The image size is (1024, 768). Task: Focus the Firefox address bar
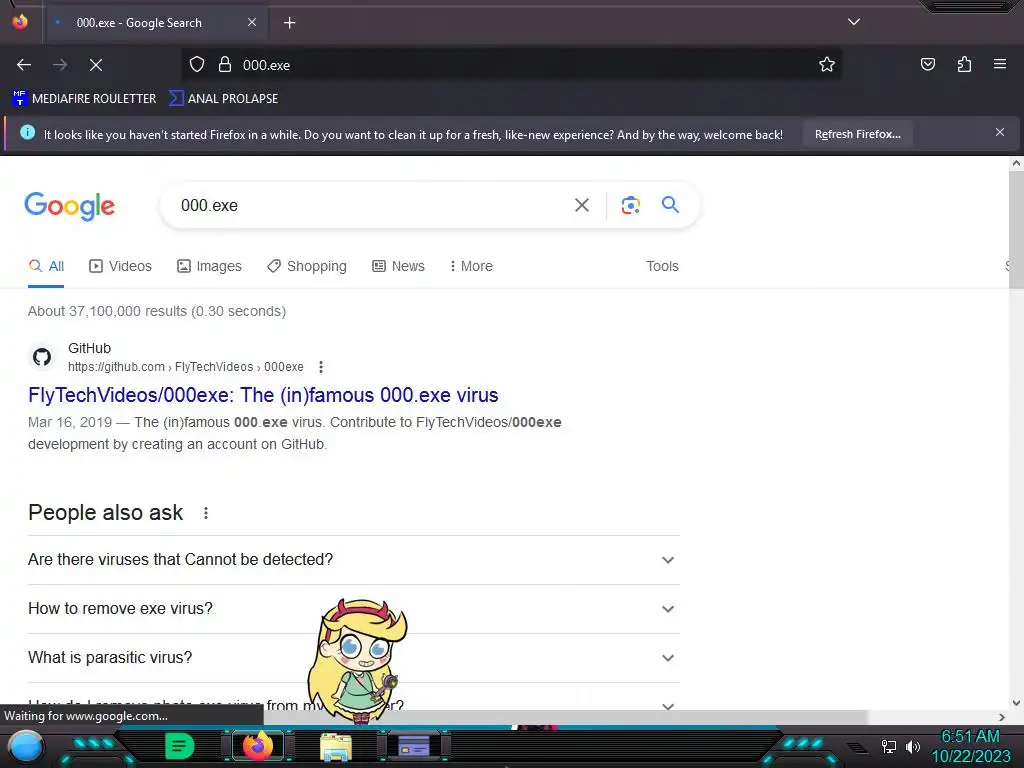[522, 65]
